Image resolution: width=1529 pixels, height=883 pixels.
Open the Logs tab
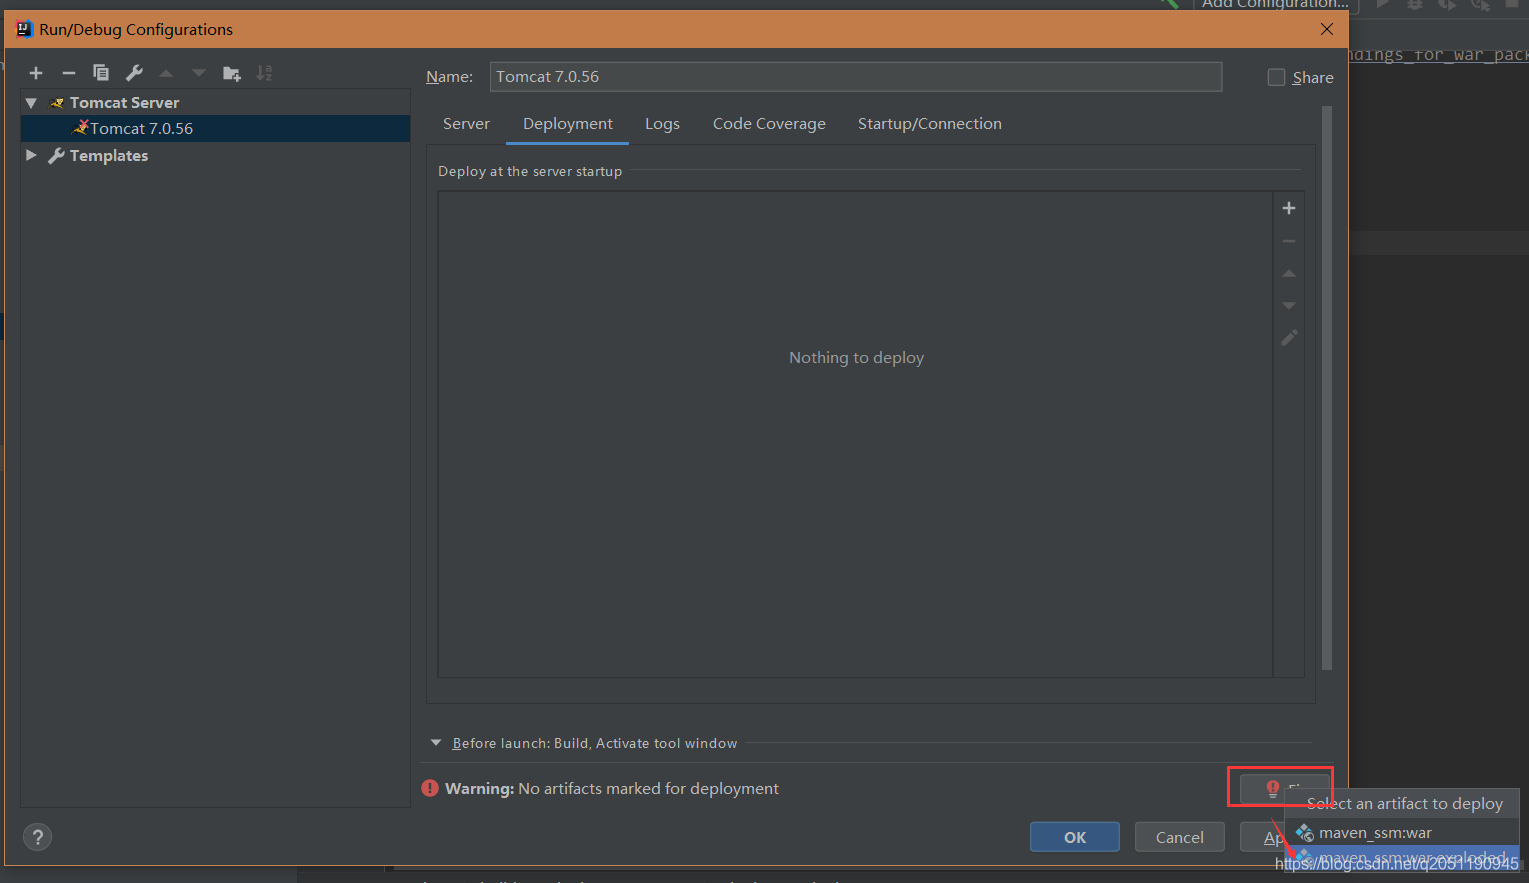(x=662, y=124)
